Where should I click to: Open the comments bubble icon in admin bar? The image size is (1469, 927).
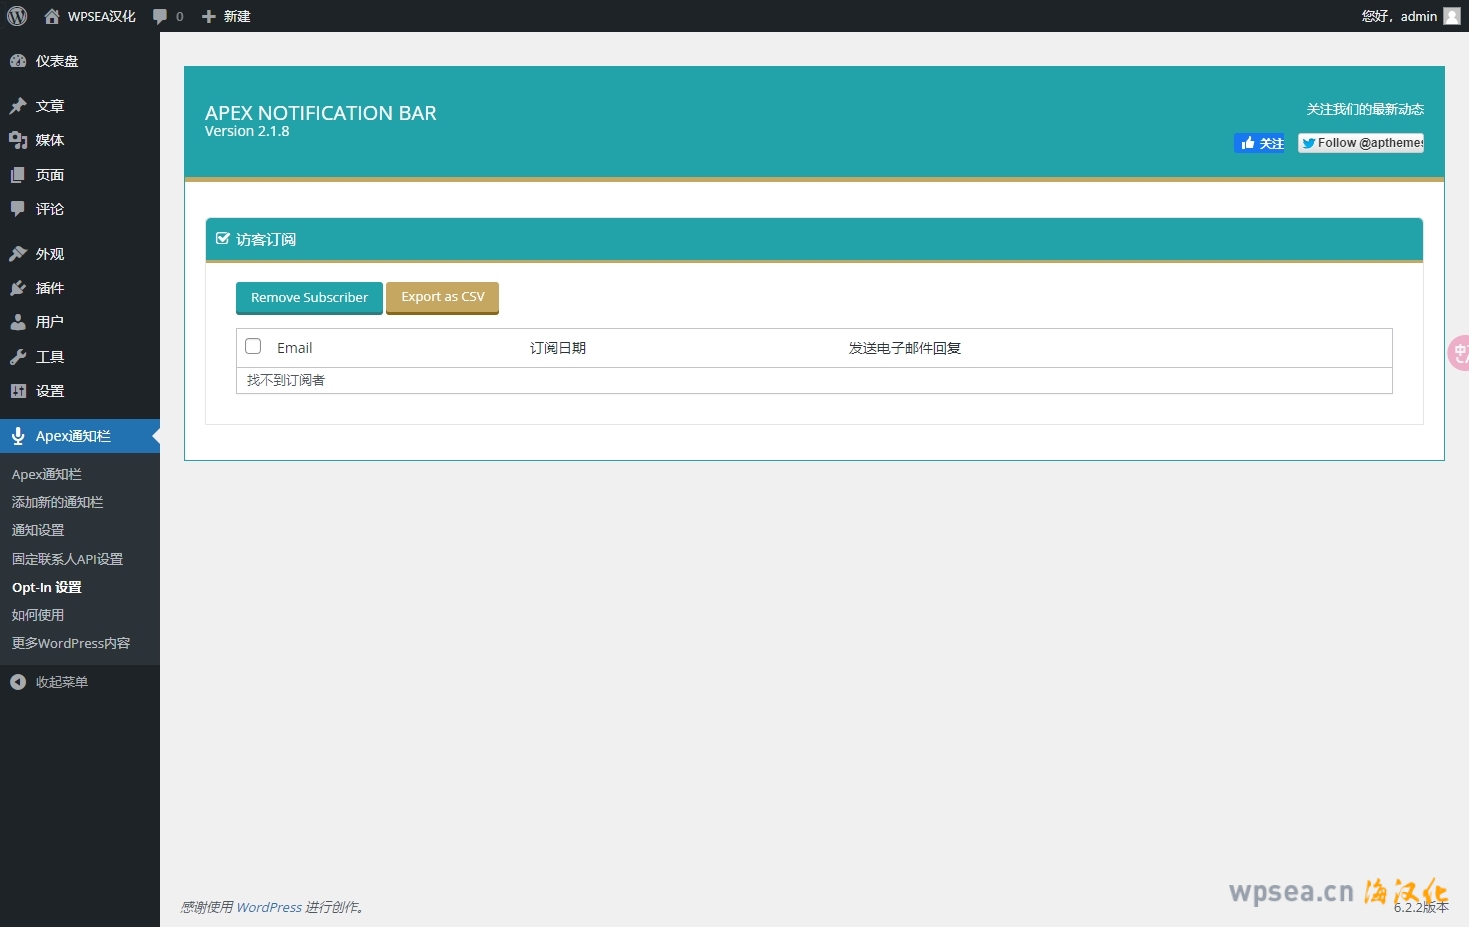160,16
